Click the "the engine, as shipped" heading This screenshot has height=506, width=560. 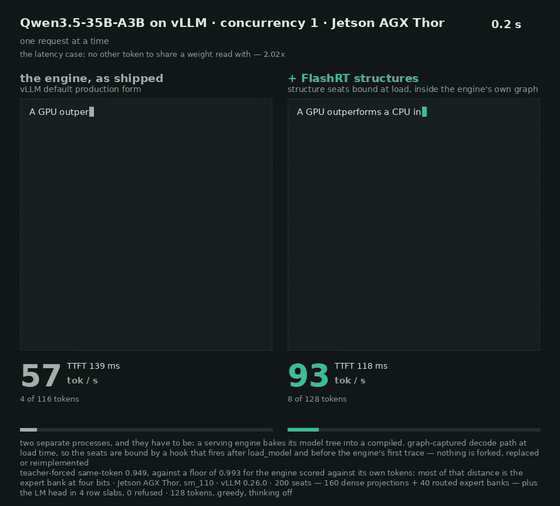[x=92, y=78]
